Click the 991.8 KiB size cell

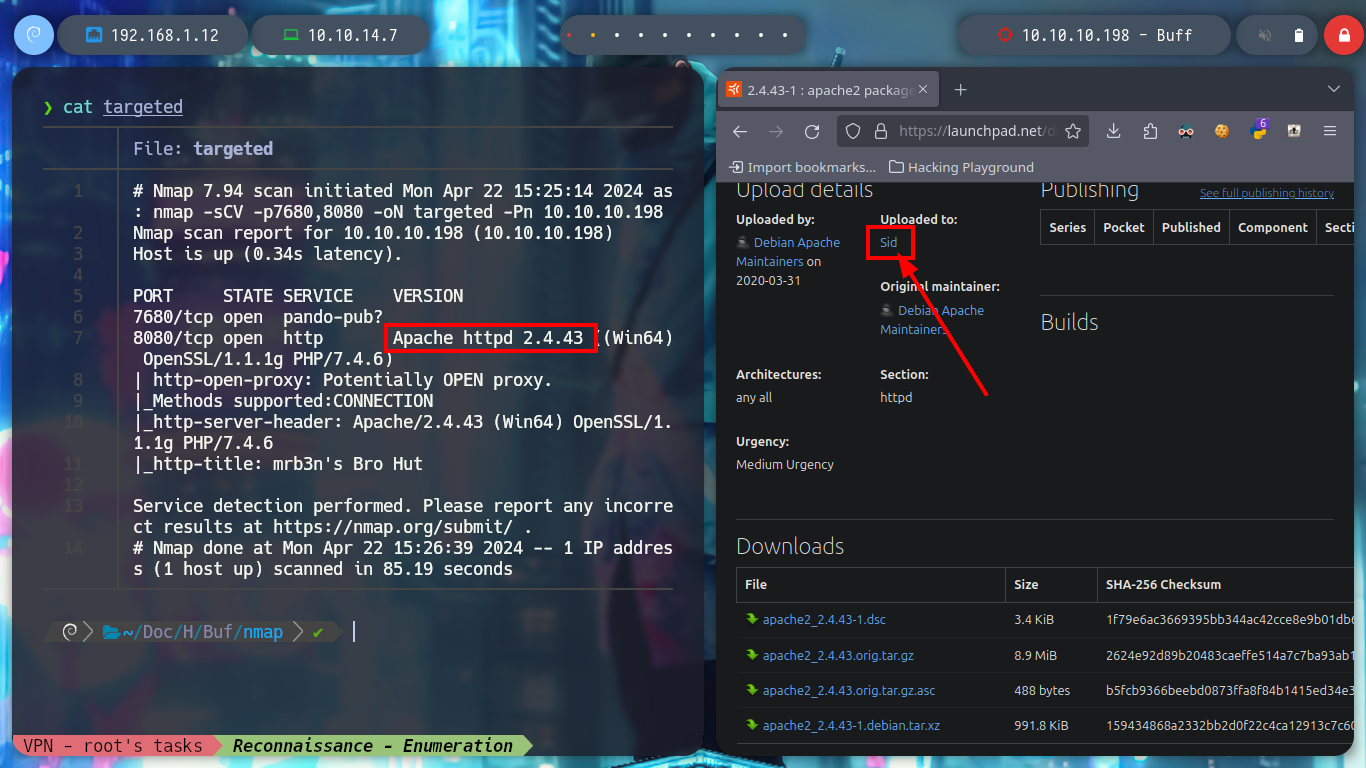coord(1041,725)
